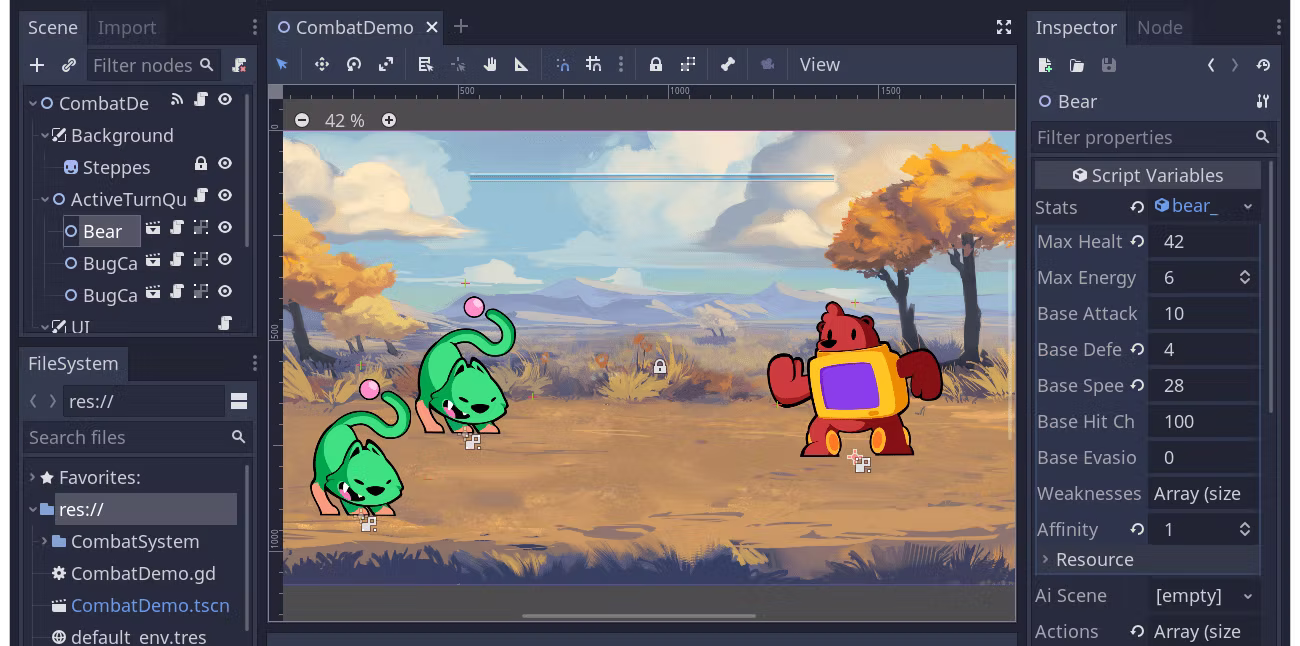Open the Bear node's script icon

[x=177, y=227]
